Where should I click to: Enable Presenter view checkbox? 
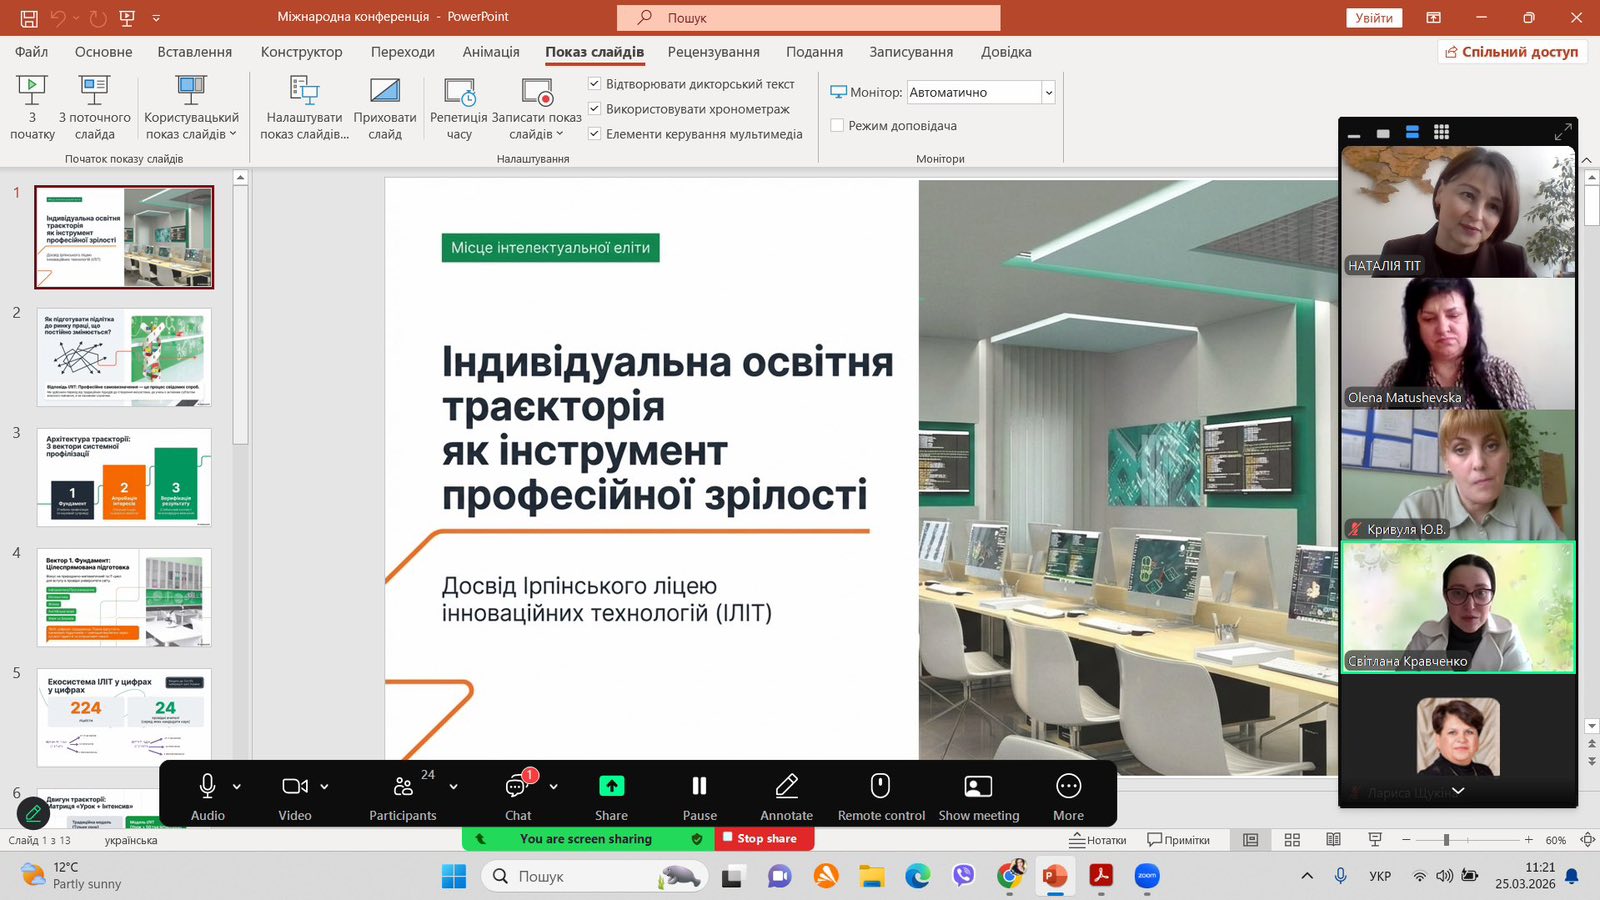(838, 126)
